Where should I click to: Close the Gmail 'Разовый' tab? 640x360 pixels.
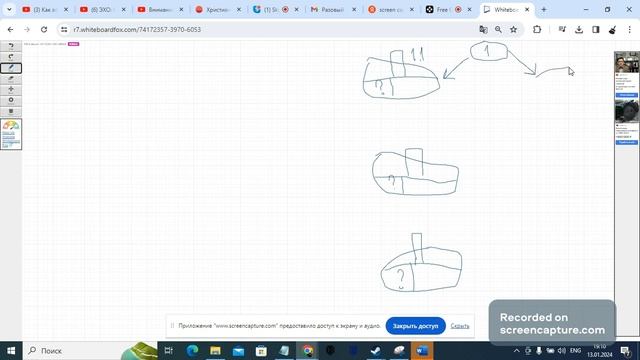click(x=354, y=9)
